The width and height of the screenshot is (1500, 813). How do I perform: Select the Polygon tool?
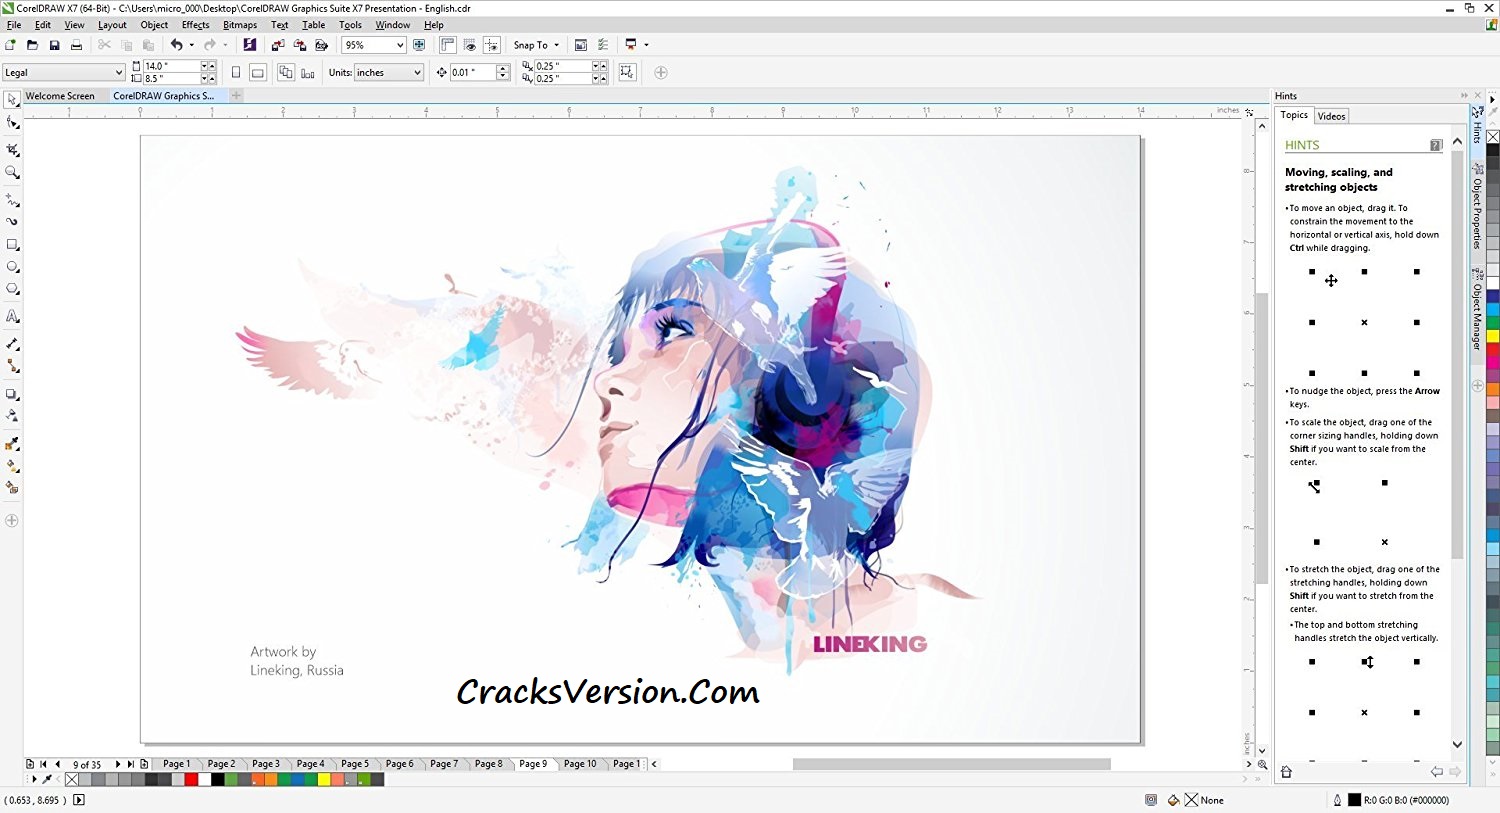tap(12, 289)
